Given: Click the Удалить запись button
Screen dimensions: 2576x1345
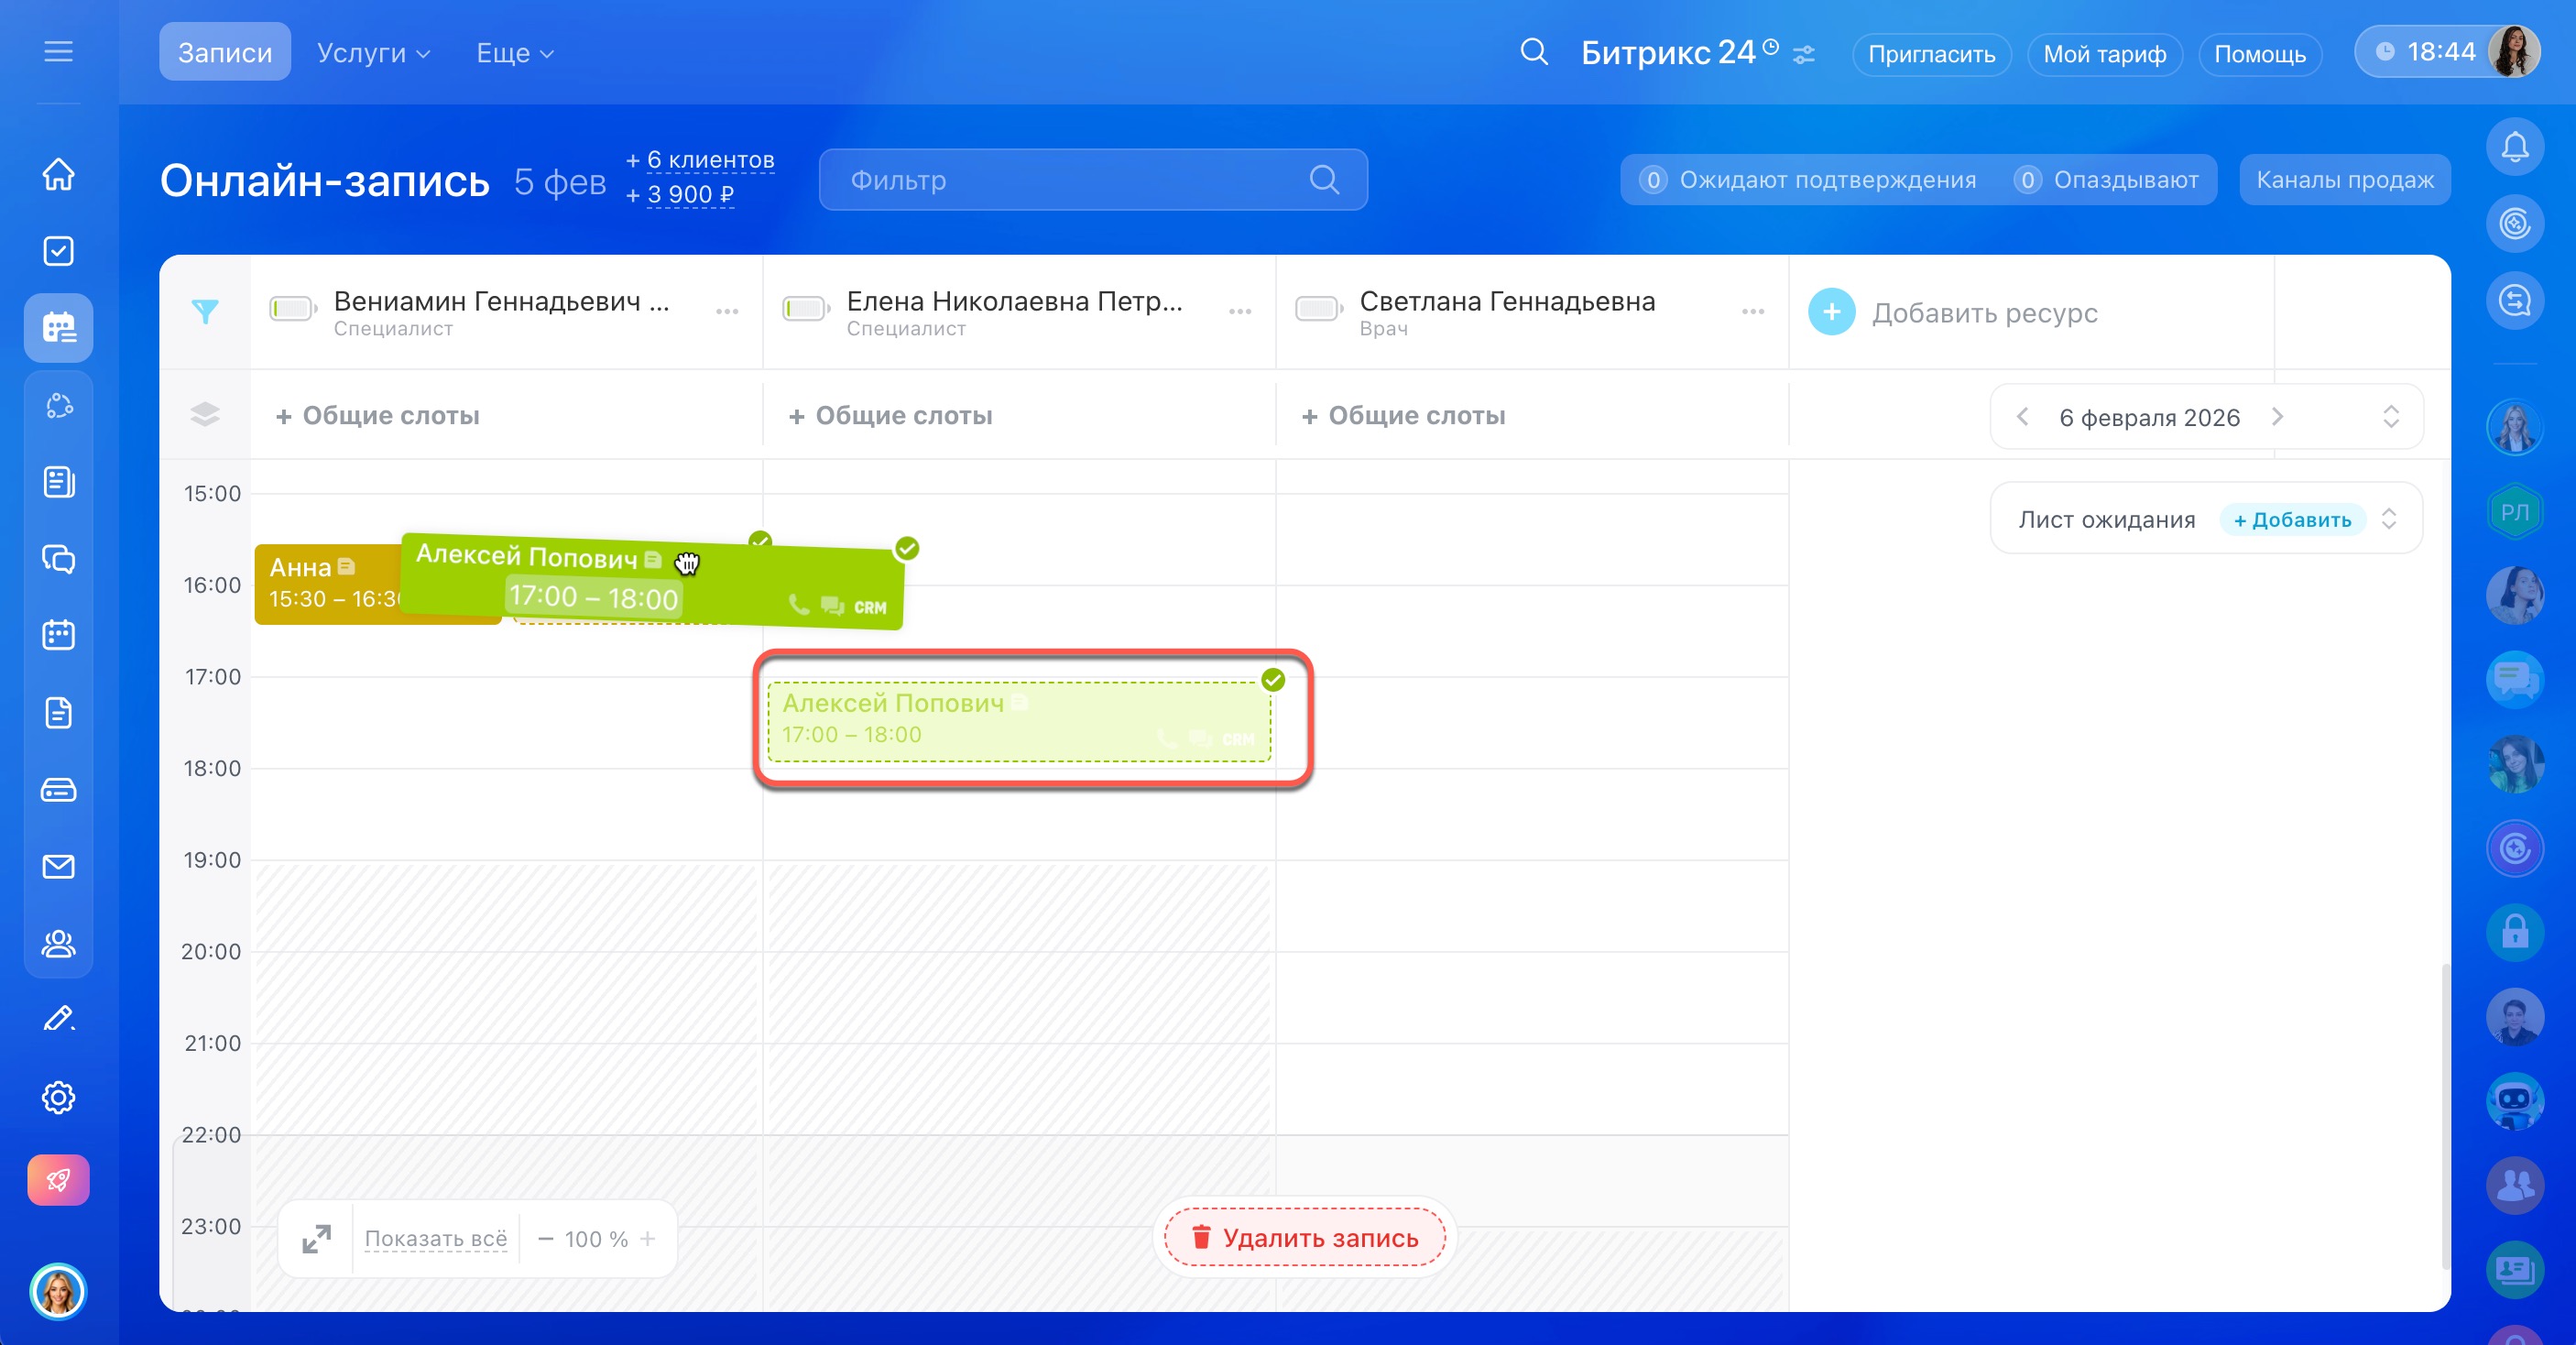Looking at the screenshot, I should [1304, 1238].
